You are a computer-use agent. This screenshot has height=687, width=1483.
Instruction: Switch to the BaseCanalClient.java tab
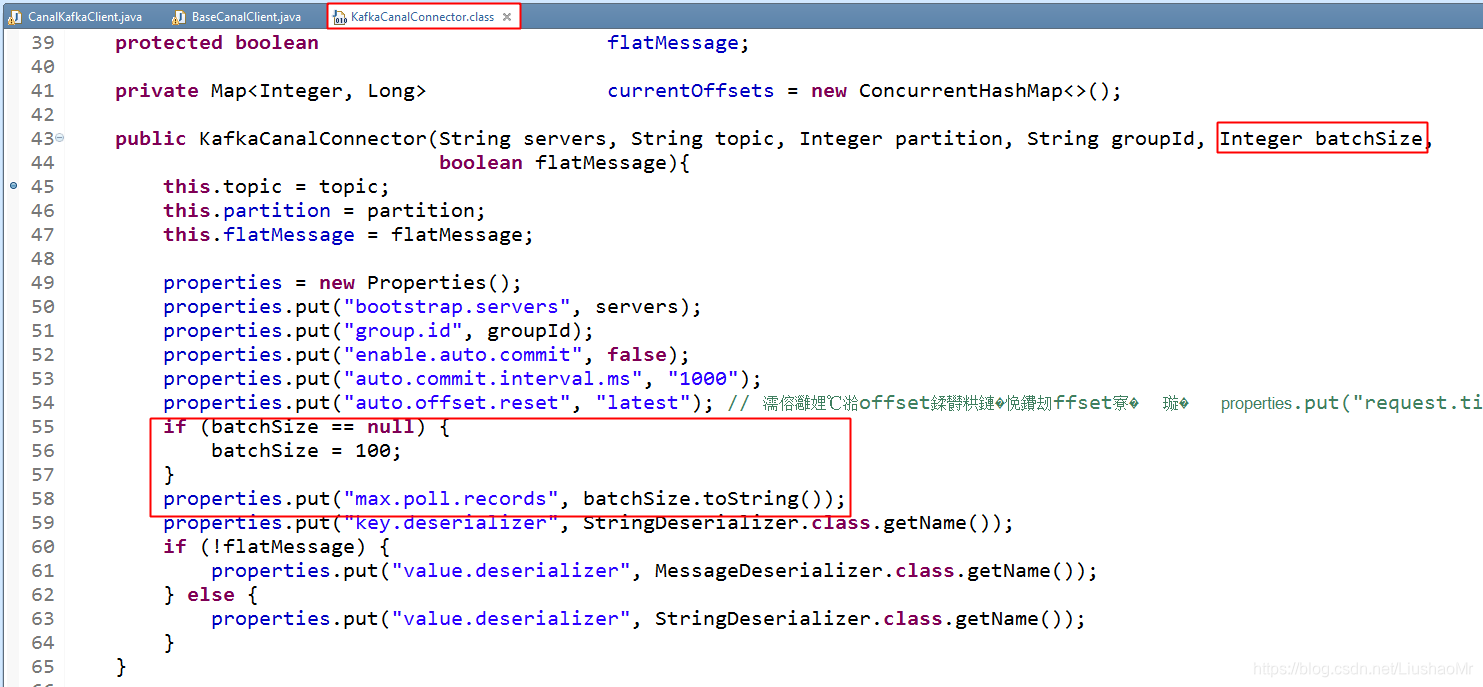(x=246, y=17)
